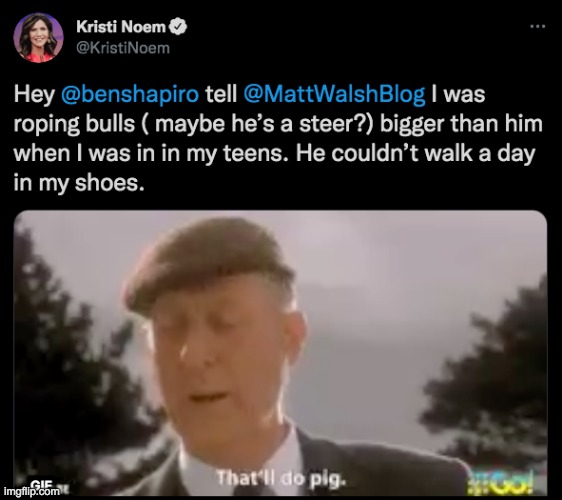The width and height of the screenshot is (562, 500).
Task: Open the @KristiNoem handle link
Action: click(x=123, y=48)
